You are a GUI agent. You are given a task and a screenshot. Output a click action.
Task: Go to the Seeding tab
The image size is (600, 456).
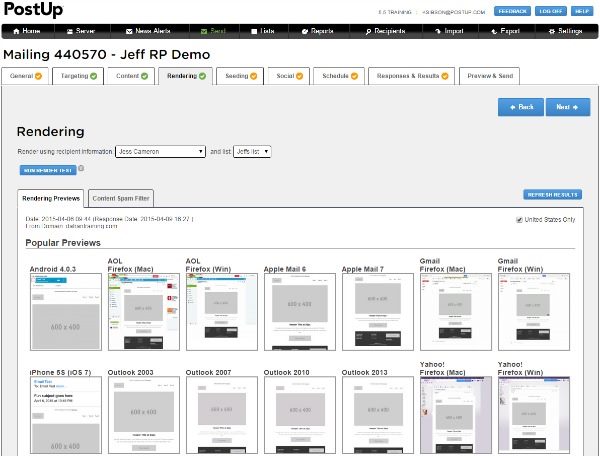[x=240, y=76]
